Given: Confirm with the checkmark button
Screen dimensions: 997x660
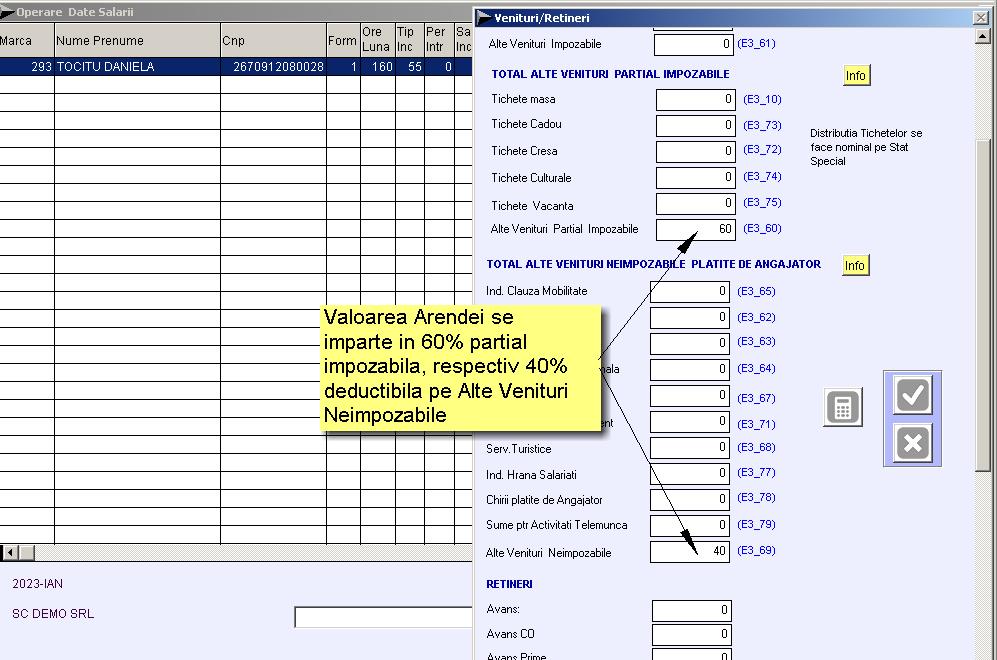Looking at the screenshot, I should coord(912,395).
